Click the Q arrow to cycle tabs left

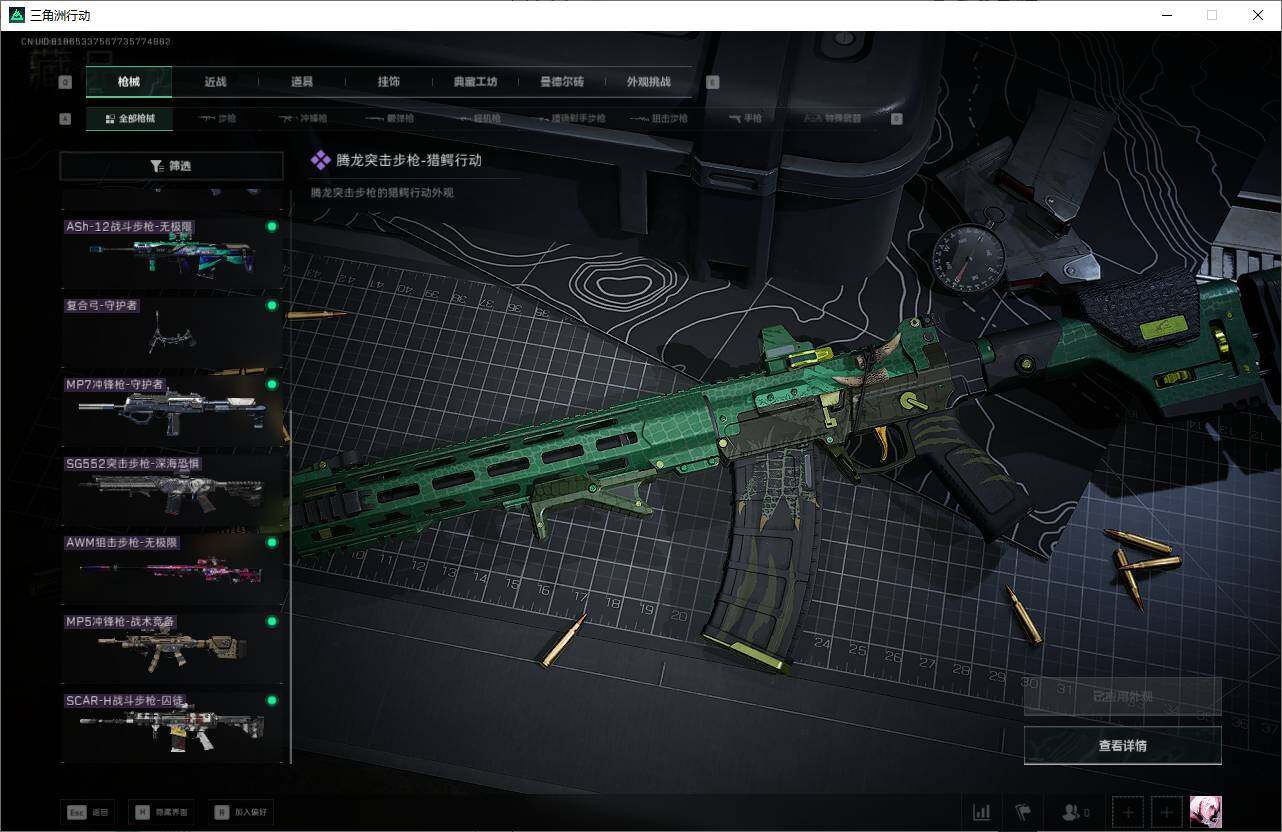point(65,82)
